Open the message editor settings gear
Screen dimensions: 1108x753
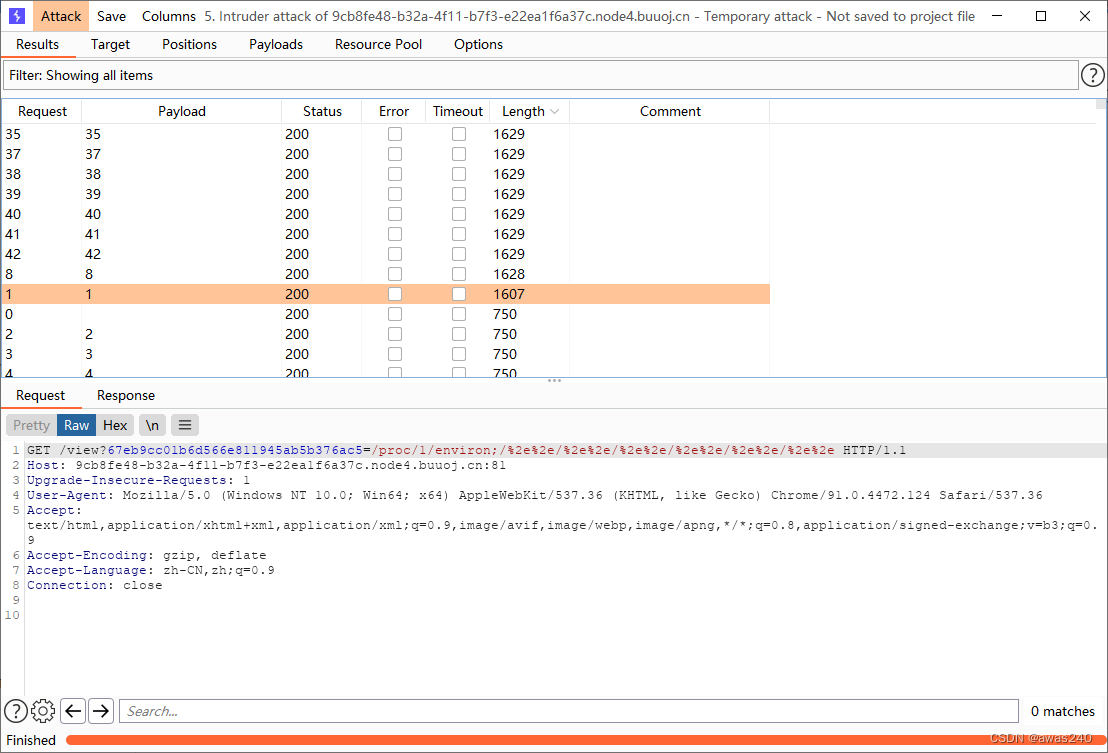pyautogui.click(x=43, y=710)
